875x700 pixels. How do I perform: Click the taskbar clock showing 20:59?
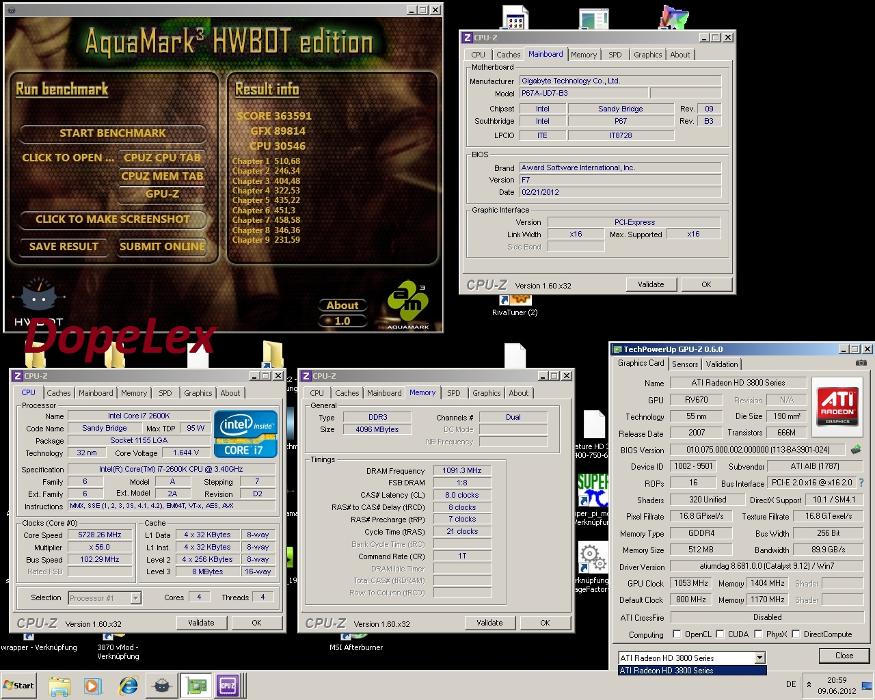coord(836,685)
